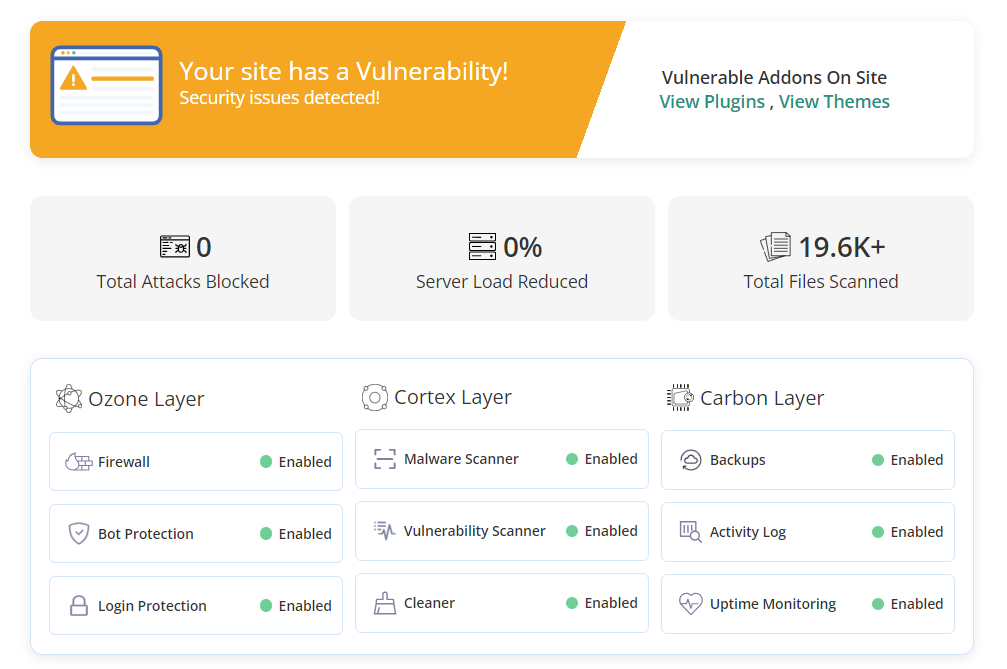
Task: Click the vulnerability warning browser icon
Action: coord(106,85)
